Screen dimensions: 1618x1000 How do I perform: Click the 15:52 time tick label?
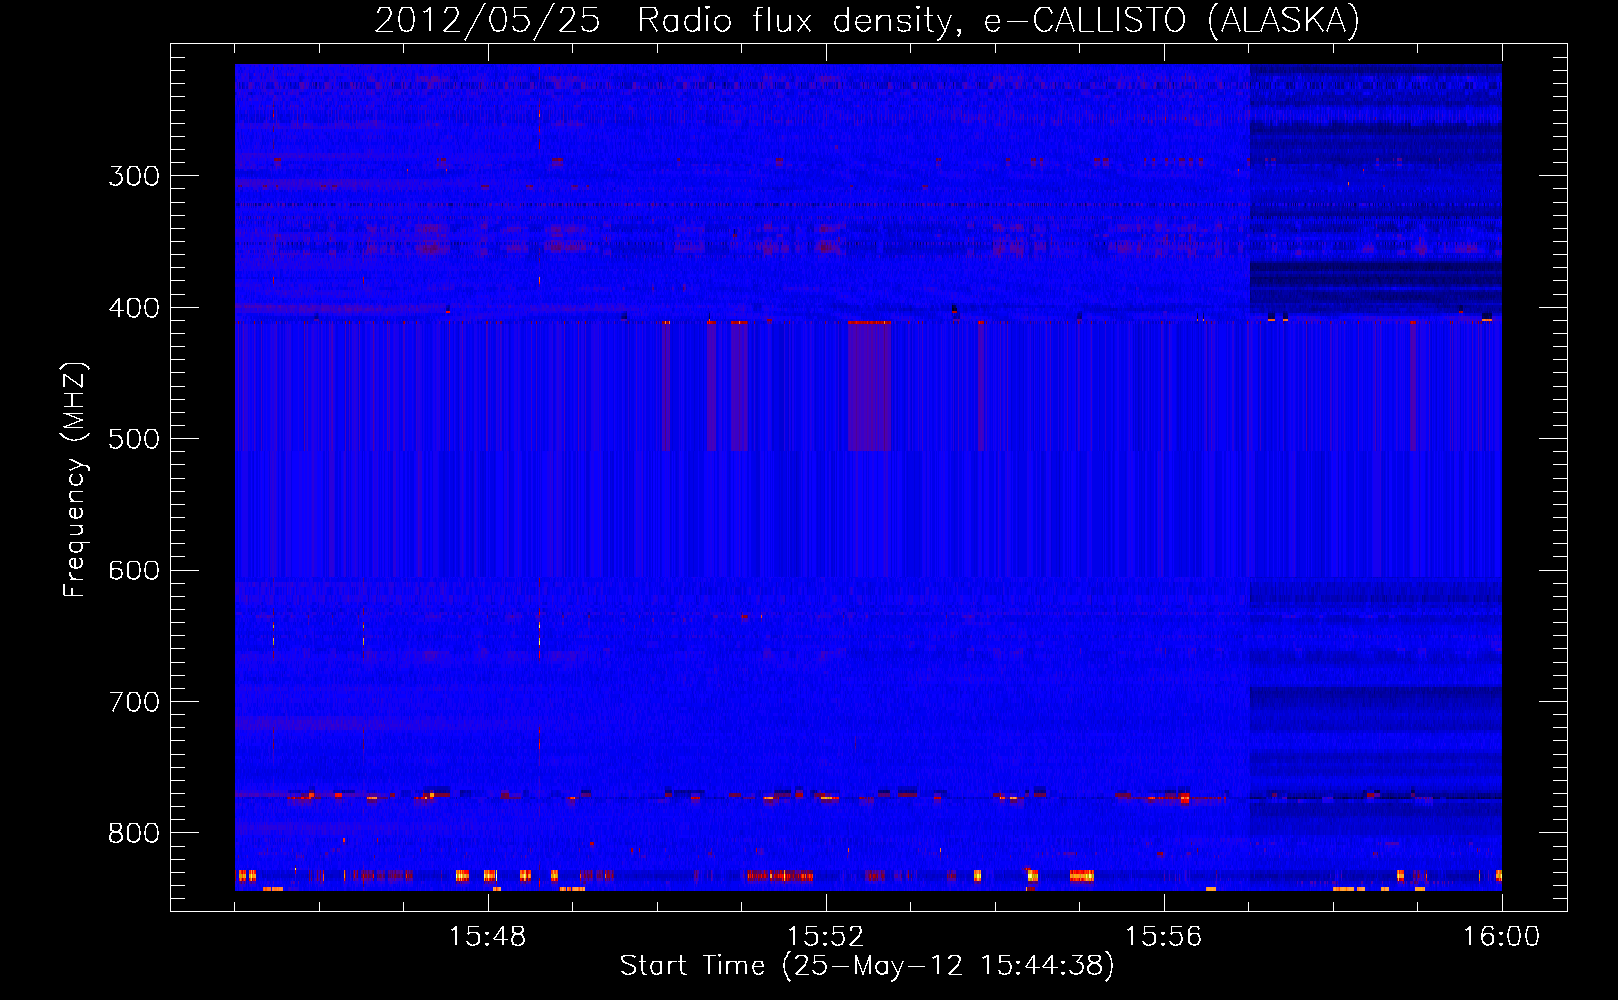click(826, 937)
